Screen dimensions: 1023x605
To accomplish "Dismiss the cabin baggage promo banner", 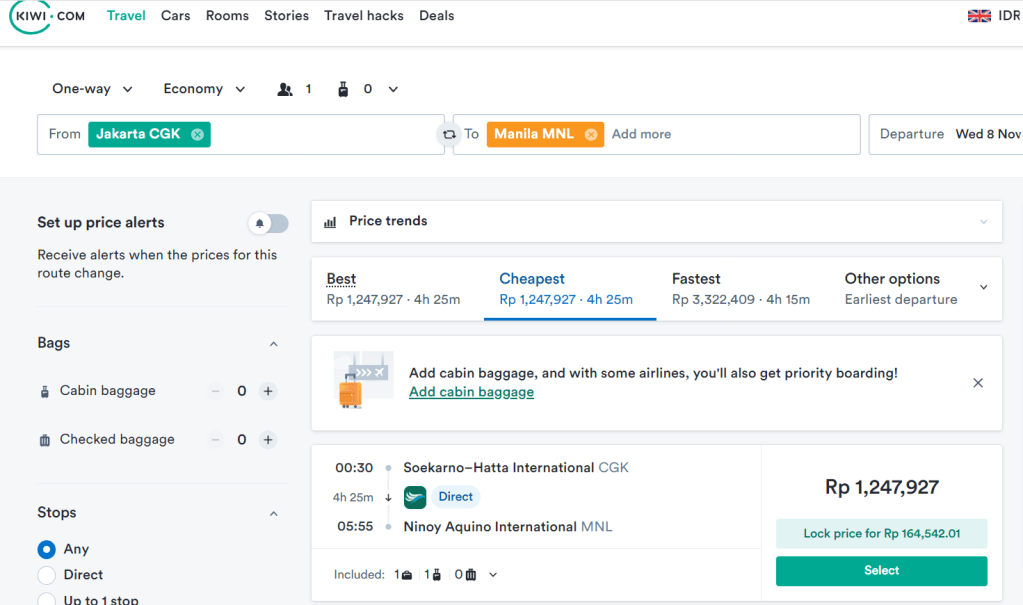I will (x=978, y=383).
